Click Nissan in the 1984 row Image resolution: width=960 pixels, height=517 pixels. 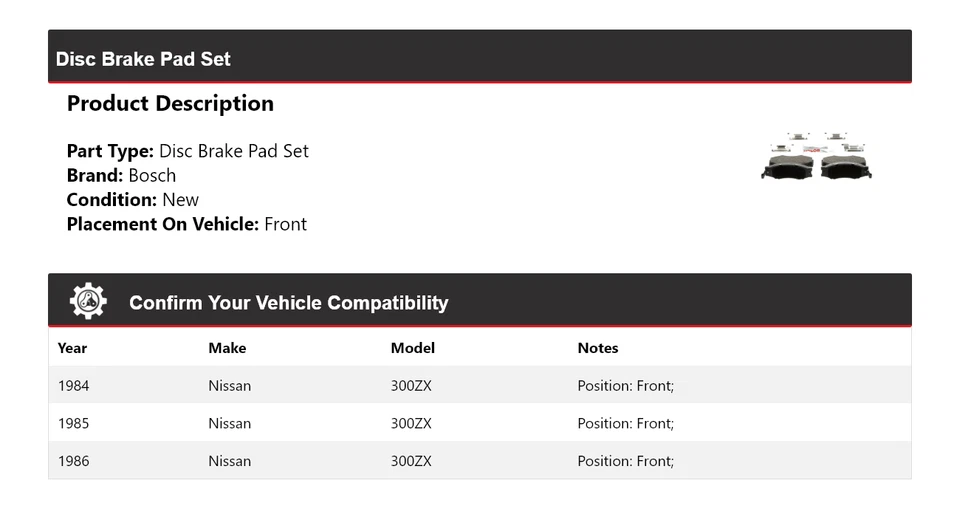(229, 386)
